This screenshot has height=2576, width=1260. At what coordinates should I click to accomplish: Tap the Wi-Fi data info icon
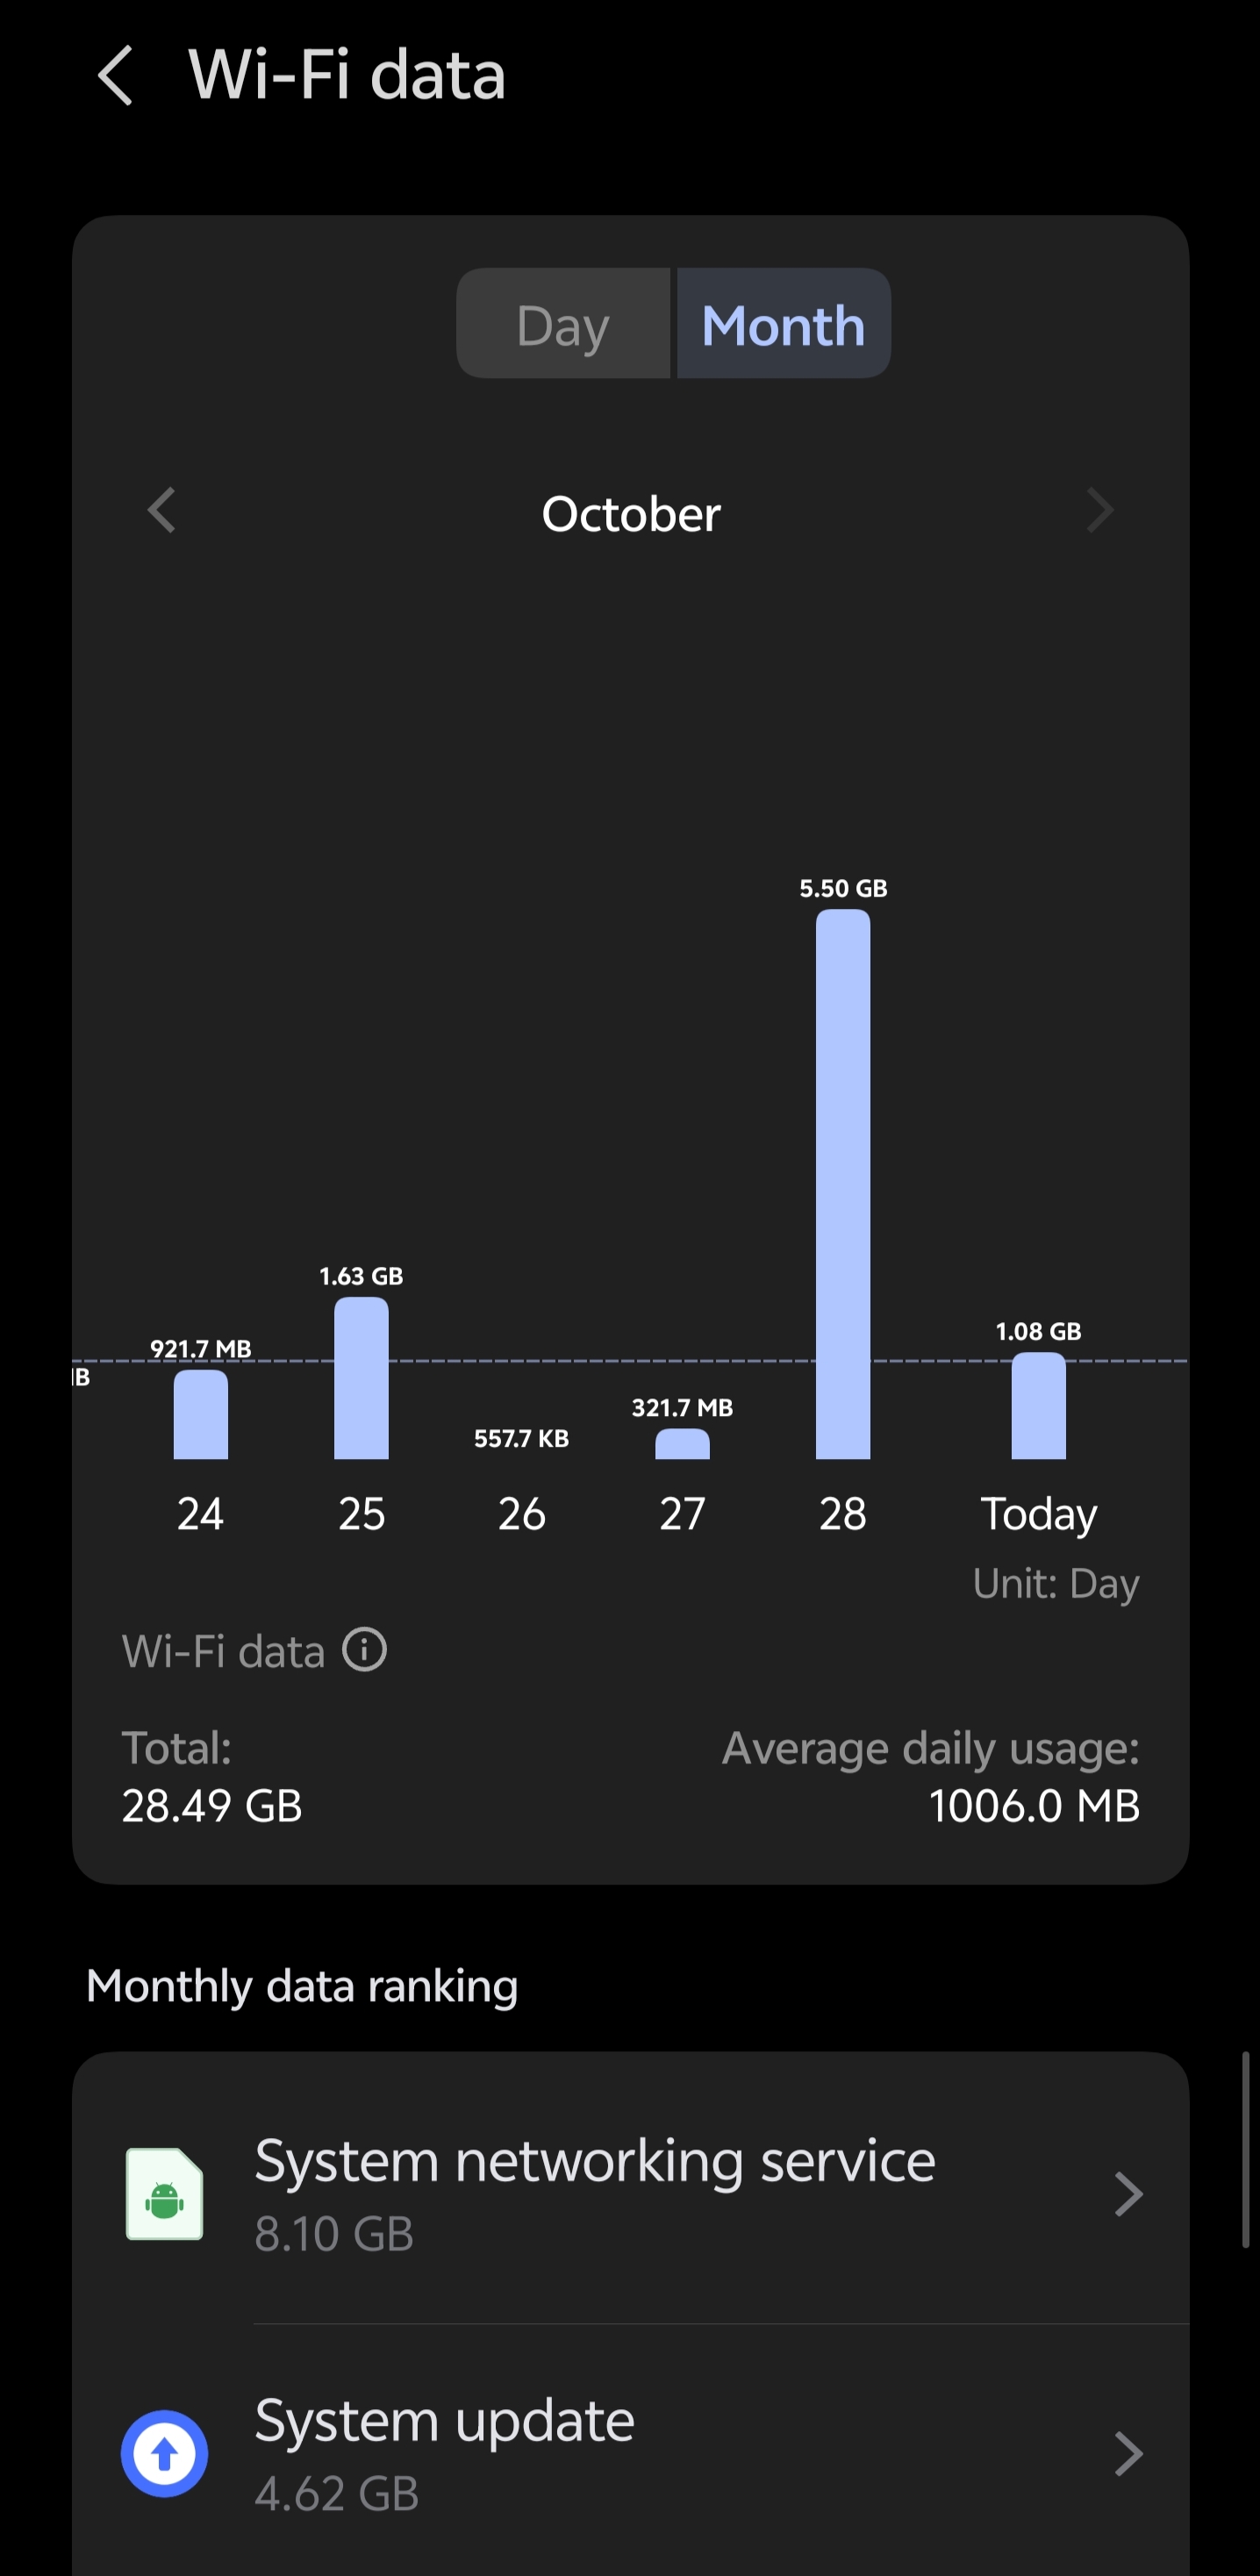click(x=364, y=1650)
